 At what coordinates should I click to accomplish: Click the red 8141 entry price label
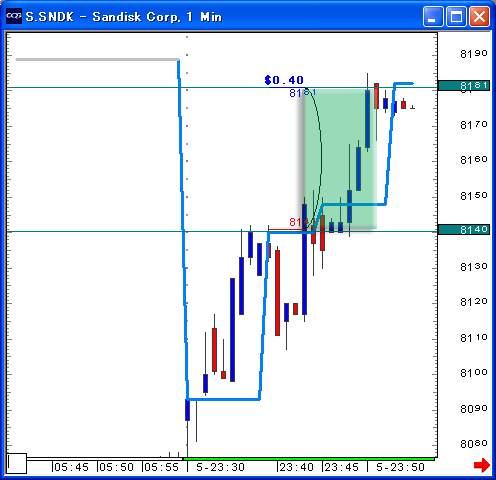point(300,222)
